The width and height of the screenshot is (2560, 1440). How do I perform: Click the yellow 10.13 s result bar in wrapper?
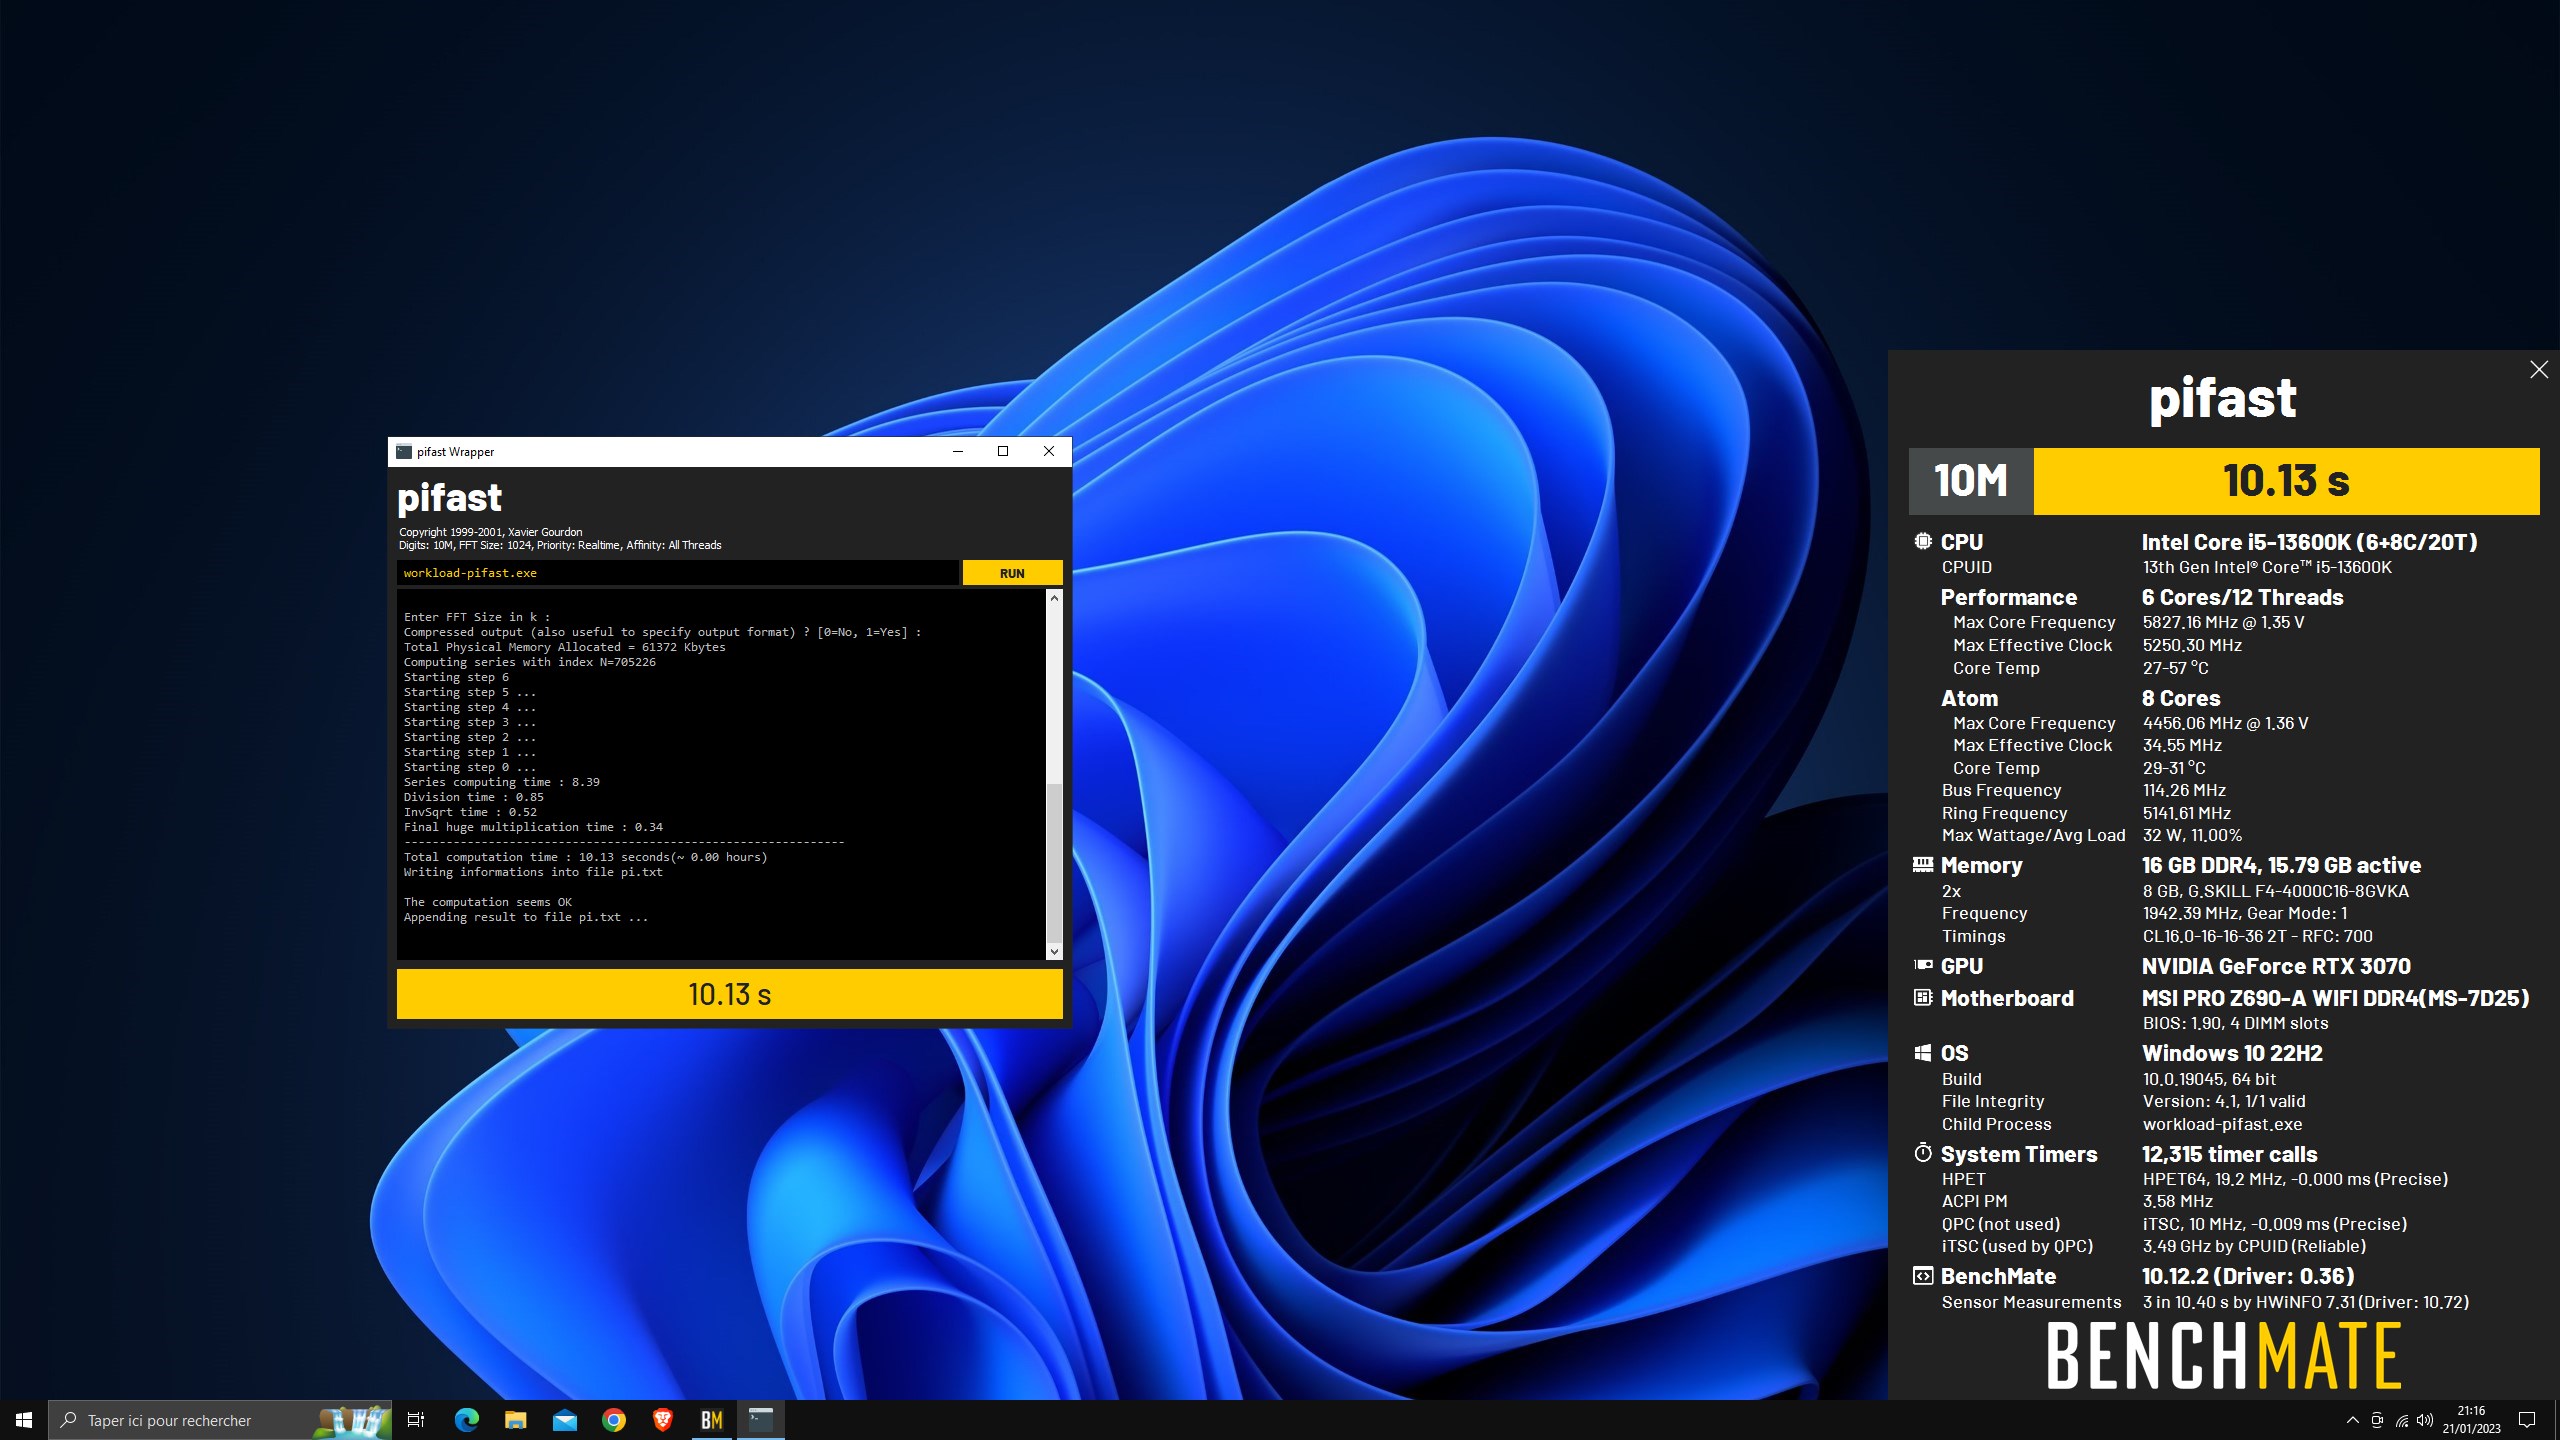click(x=730, y=994)
